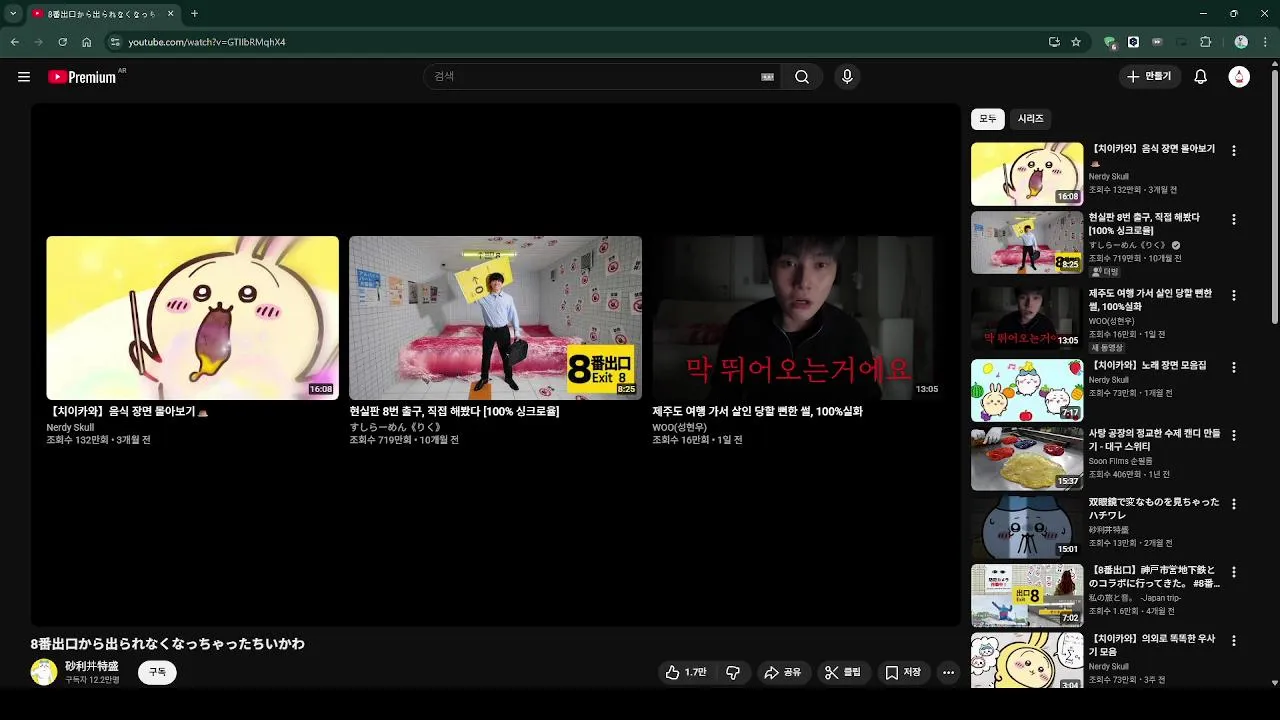
Task: Share the video via 공유 button
Action: coord(782,673)
